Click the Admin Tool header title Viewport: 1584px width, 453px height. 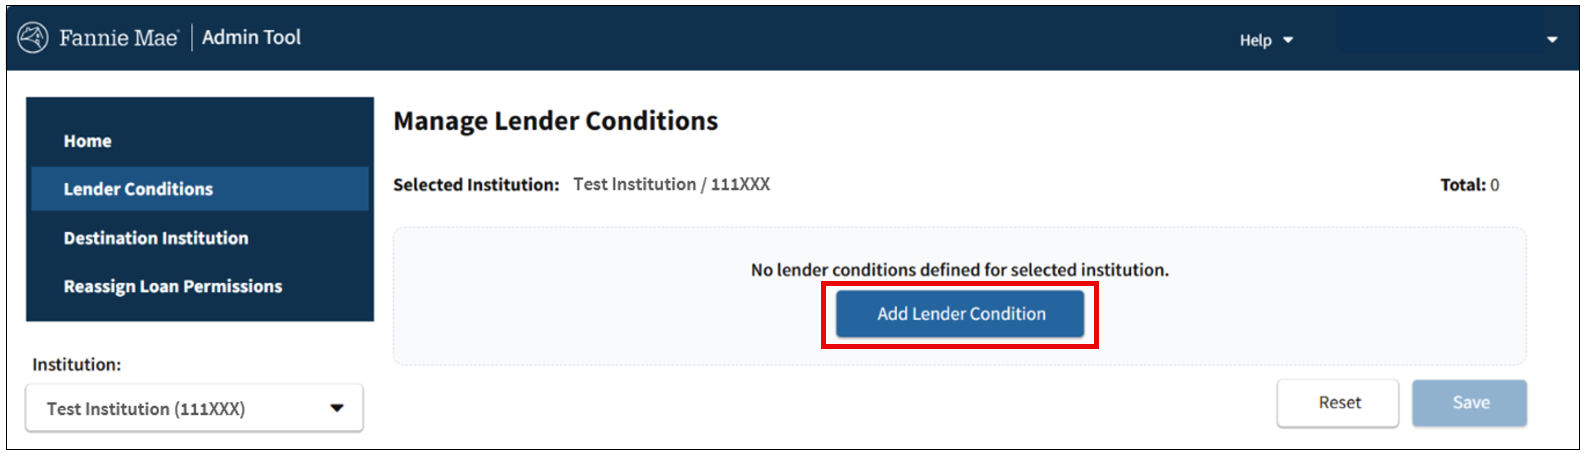coord(251,38)
